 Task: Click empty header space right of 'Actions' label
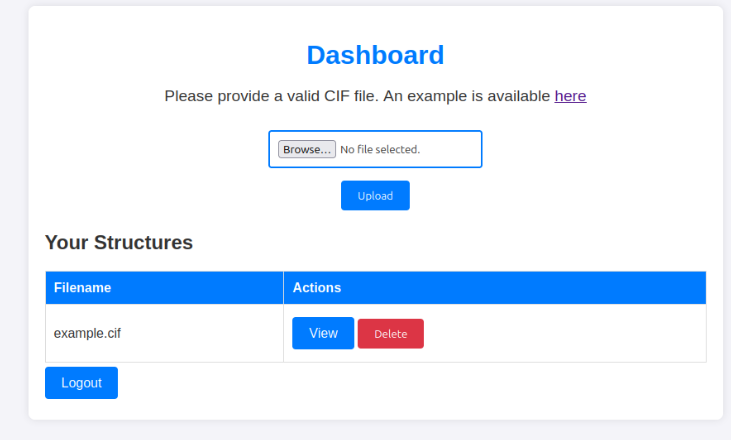[x=520, y=288]
